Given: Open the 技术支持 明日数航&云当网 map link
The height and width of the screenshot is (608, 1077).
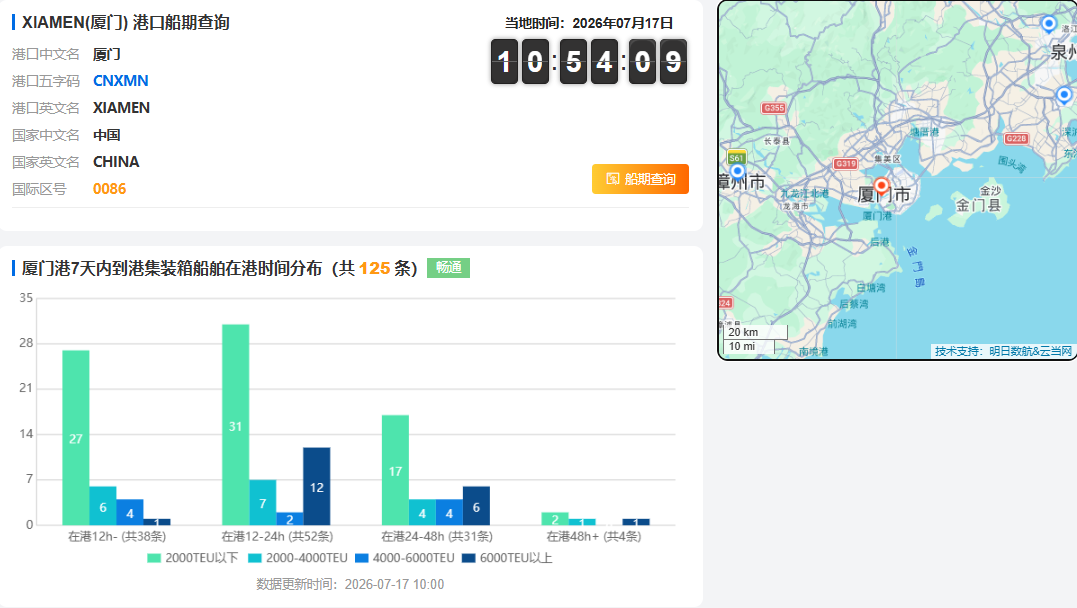Looking at the screenshot, I should (1003, 351).
